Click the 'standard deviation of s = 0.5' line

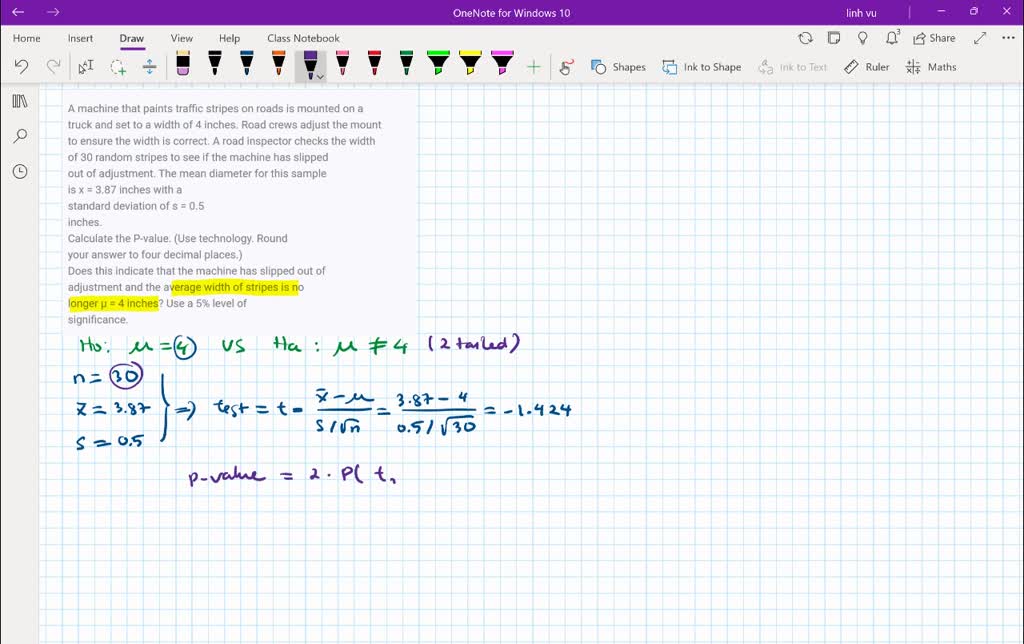pyautogui.click(x=136, y=206)
